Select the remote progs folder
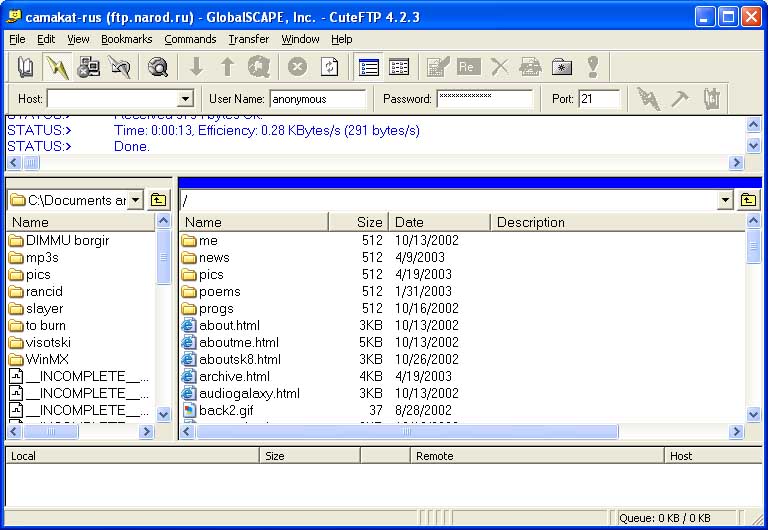 click(x=207, y=309)
